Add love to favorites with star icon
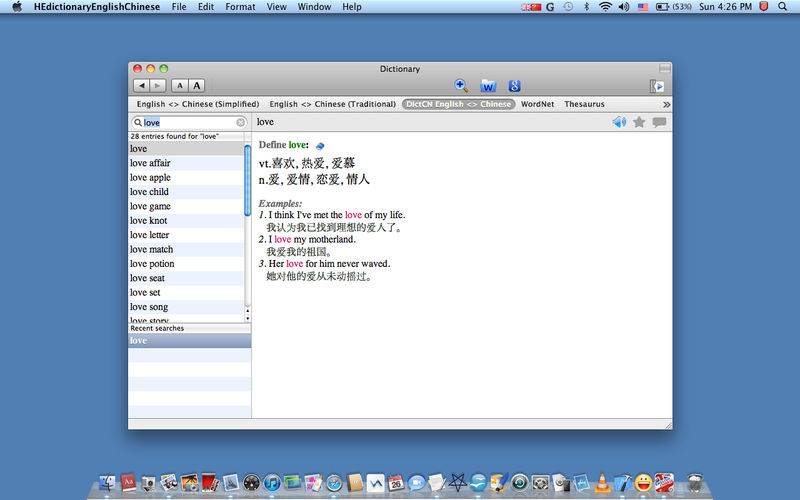The width and height of the screenshot is (800, 500). pos(639,122)
